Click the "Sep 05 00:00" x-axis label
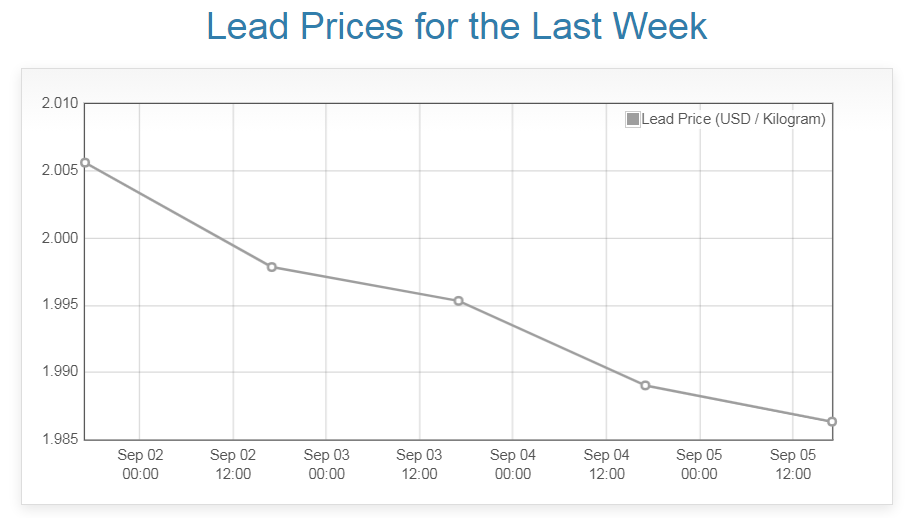Screen dimensions: 915x518 point(699,464)
